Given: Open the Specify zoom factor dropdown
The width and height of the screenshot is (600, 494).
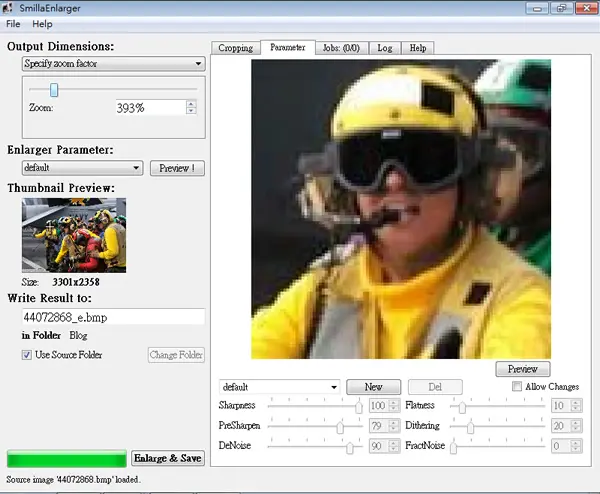Looking at the screenshot, I should (x=114, y=64).
